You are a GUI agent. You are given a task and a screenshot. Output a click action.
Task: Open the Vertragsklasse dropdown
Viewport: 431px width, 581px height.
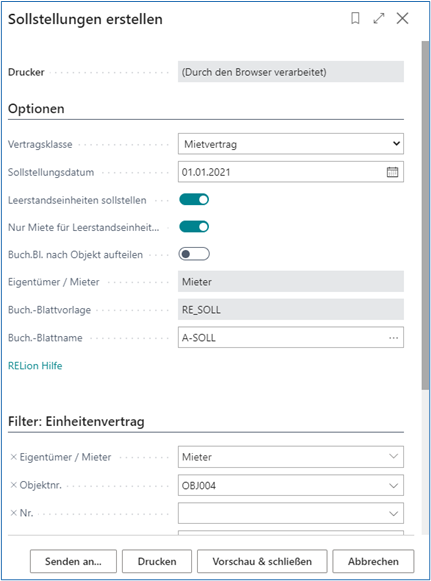tap(291, 144)
